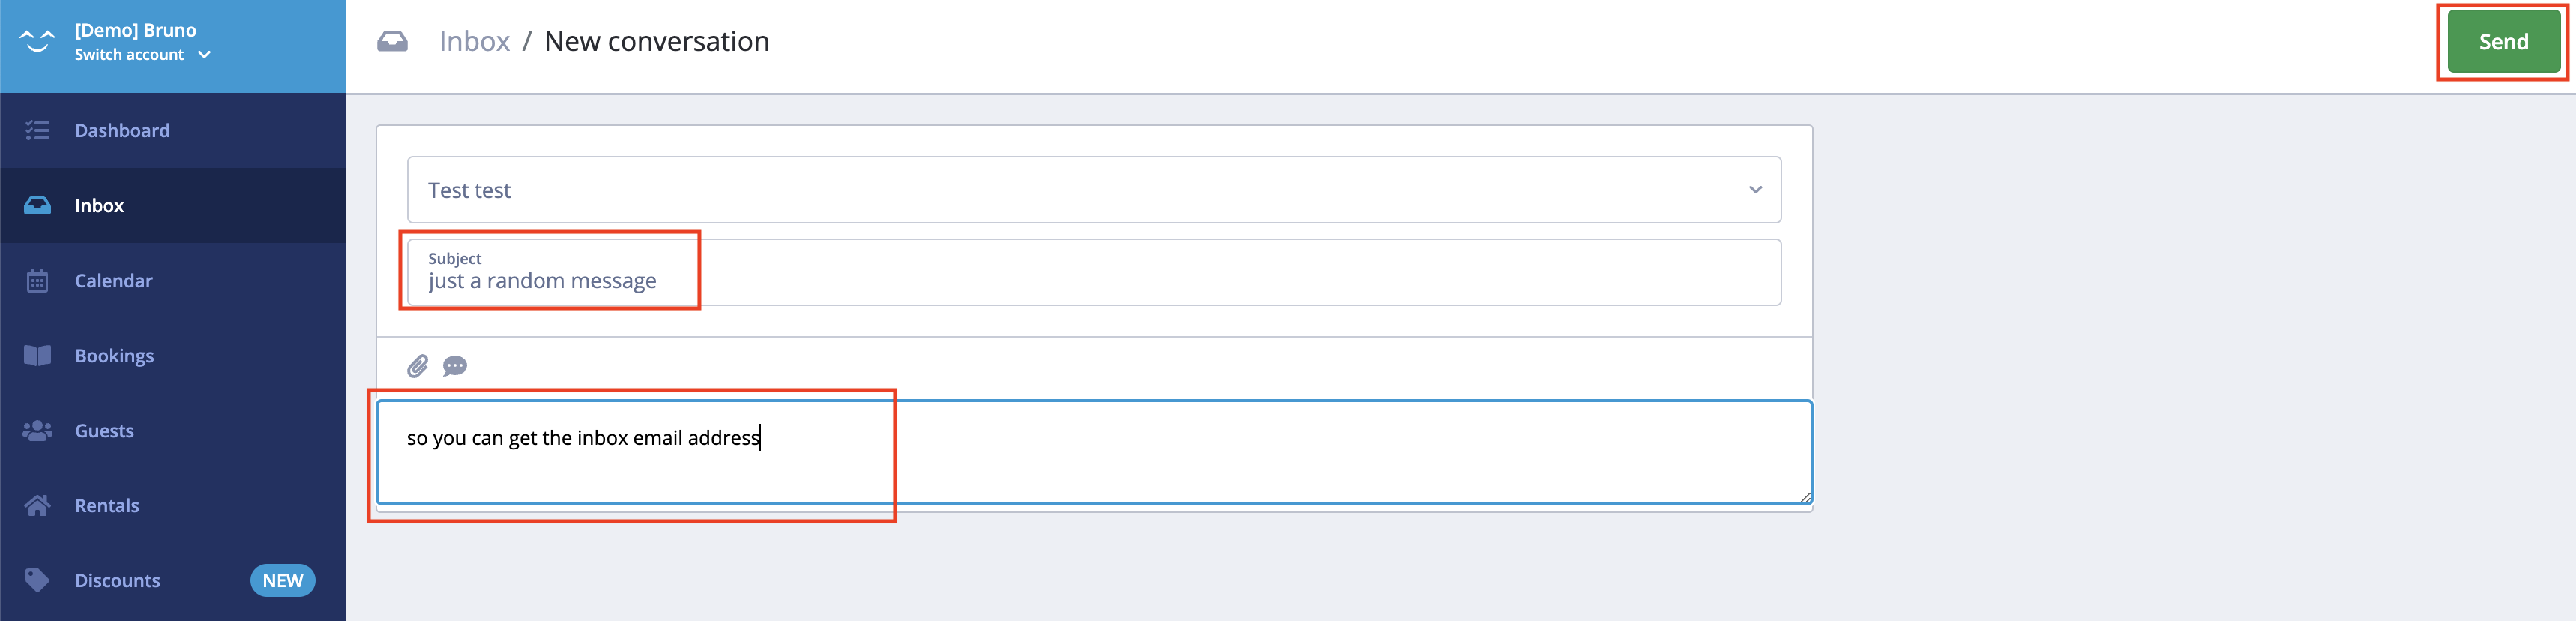The height and width of the screenshot is (621, 2576).
Task: Go to Rentals in sidebar menu
Action: (x=107, y=506)
